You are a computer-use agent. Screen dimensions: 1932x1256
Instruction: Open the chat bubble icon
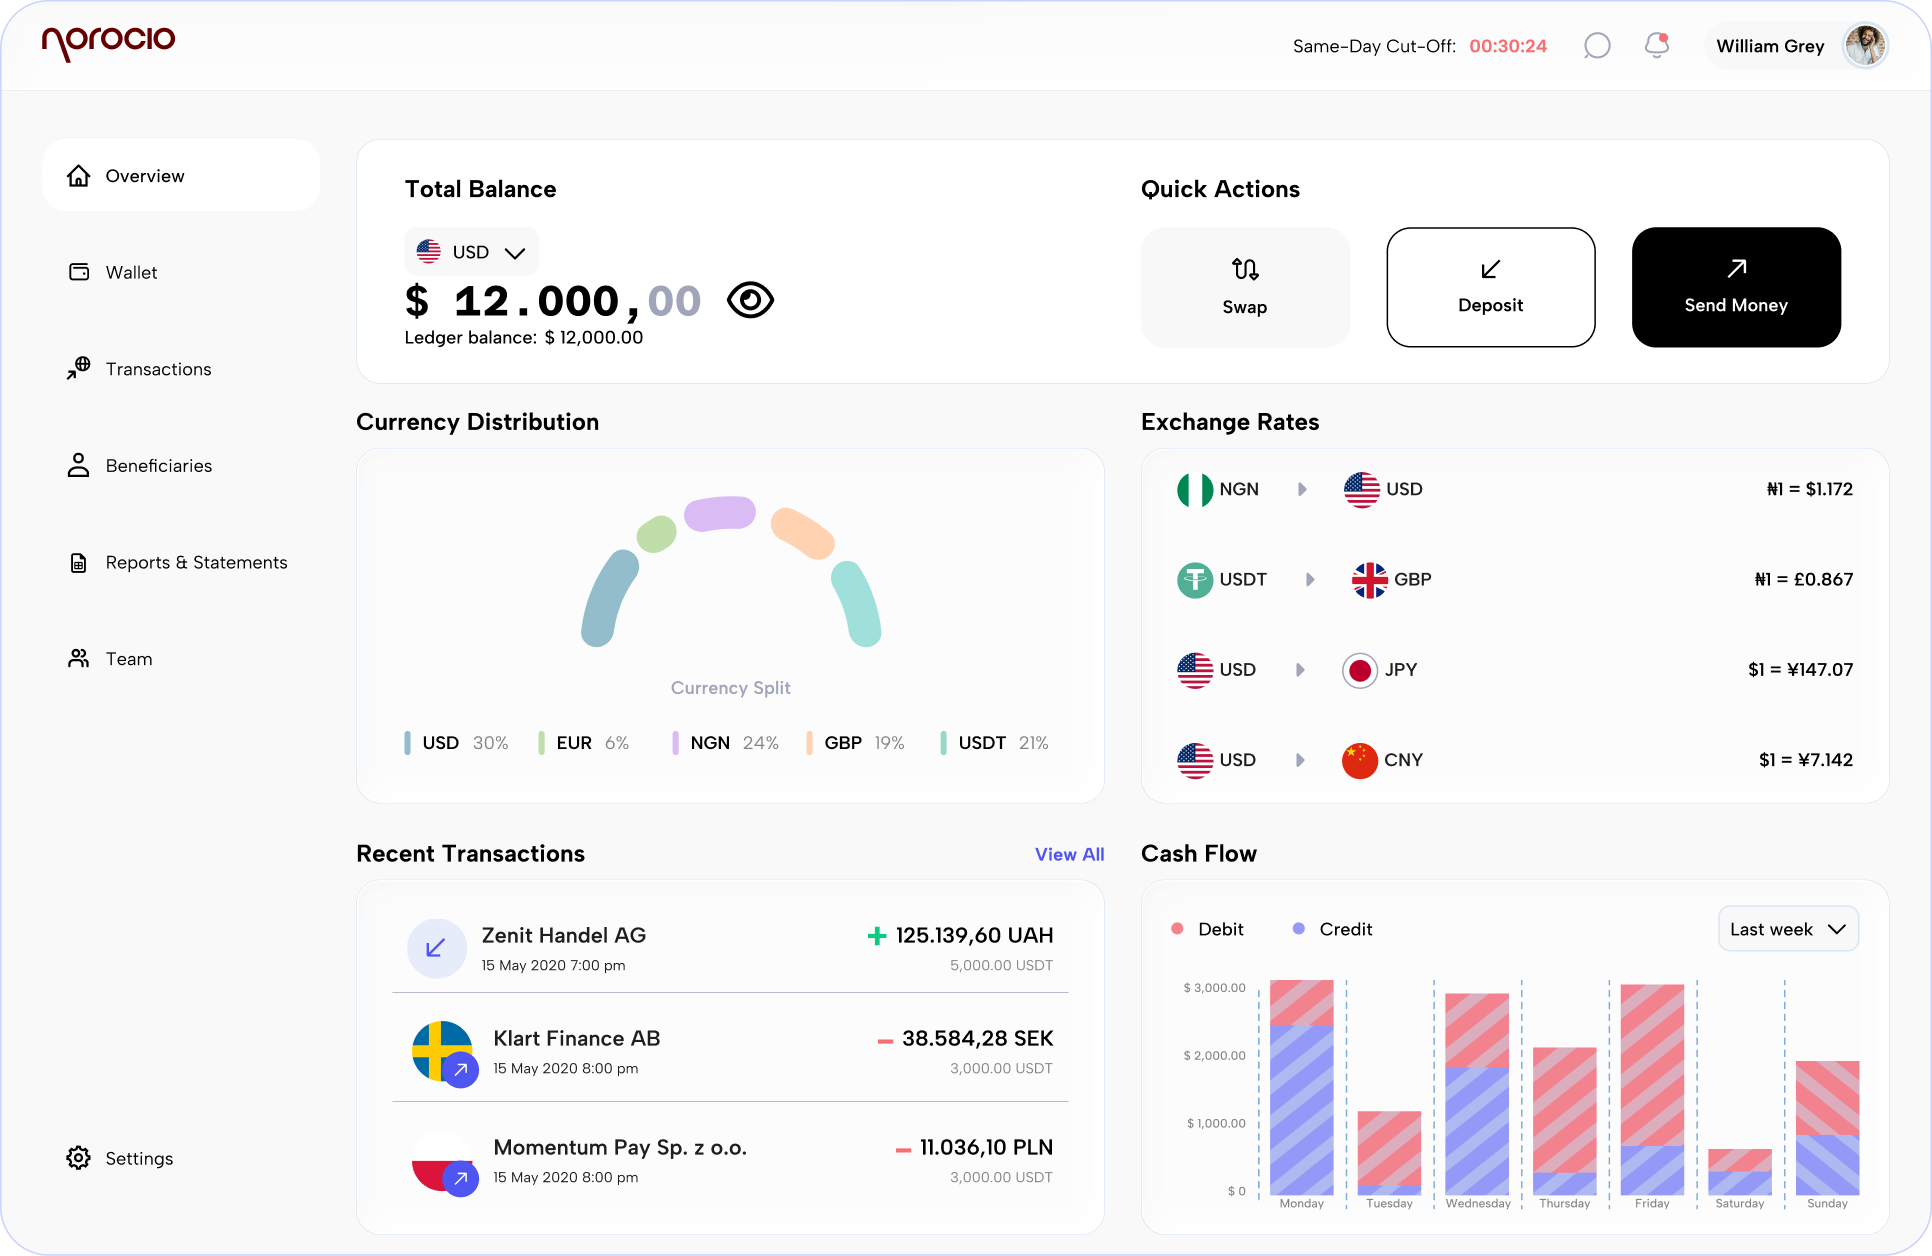(x=1597, y=46)
